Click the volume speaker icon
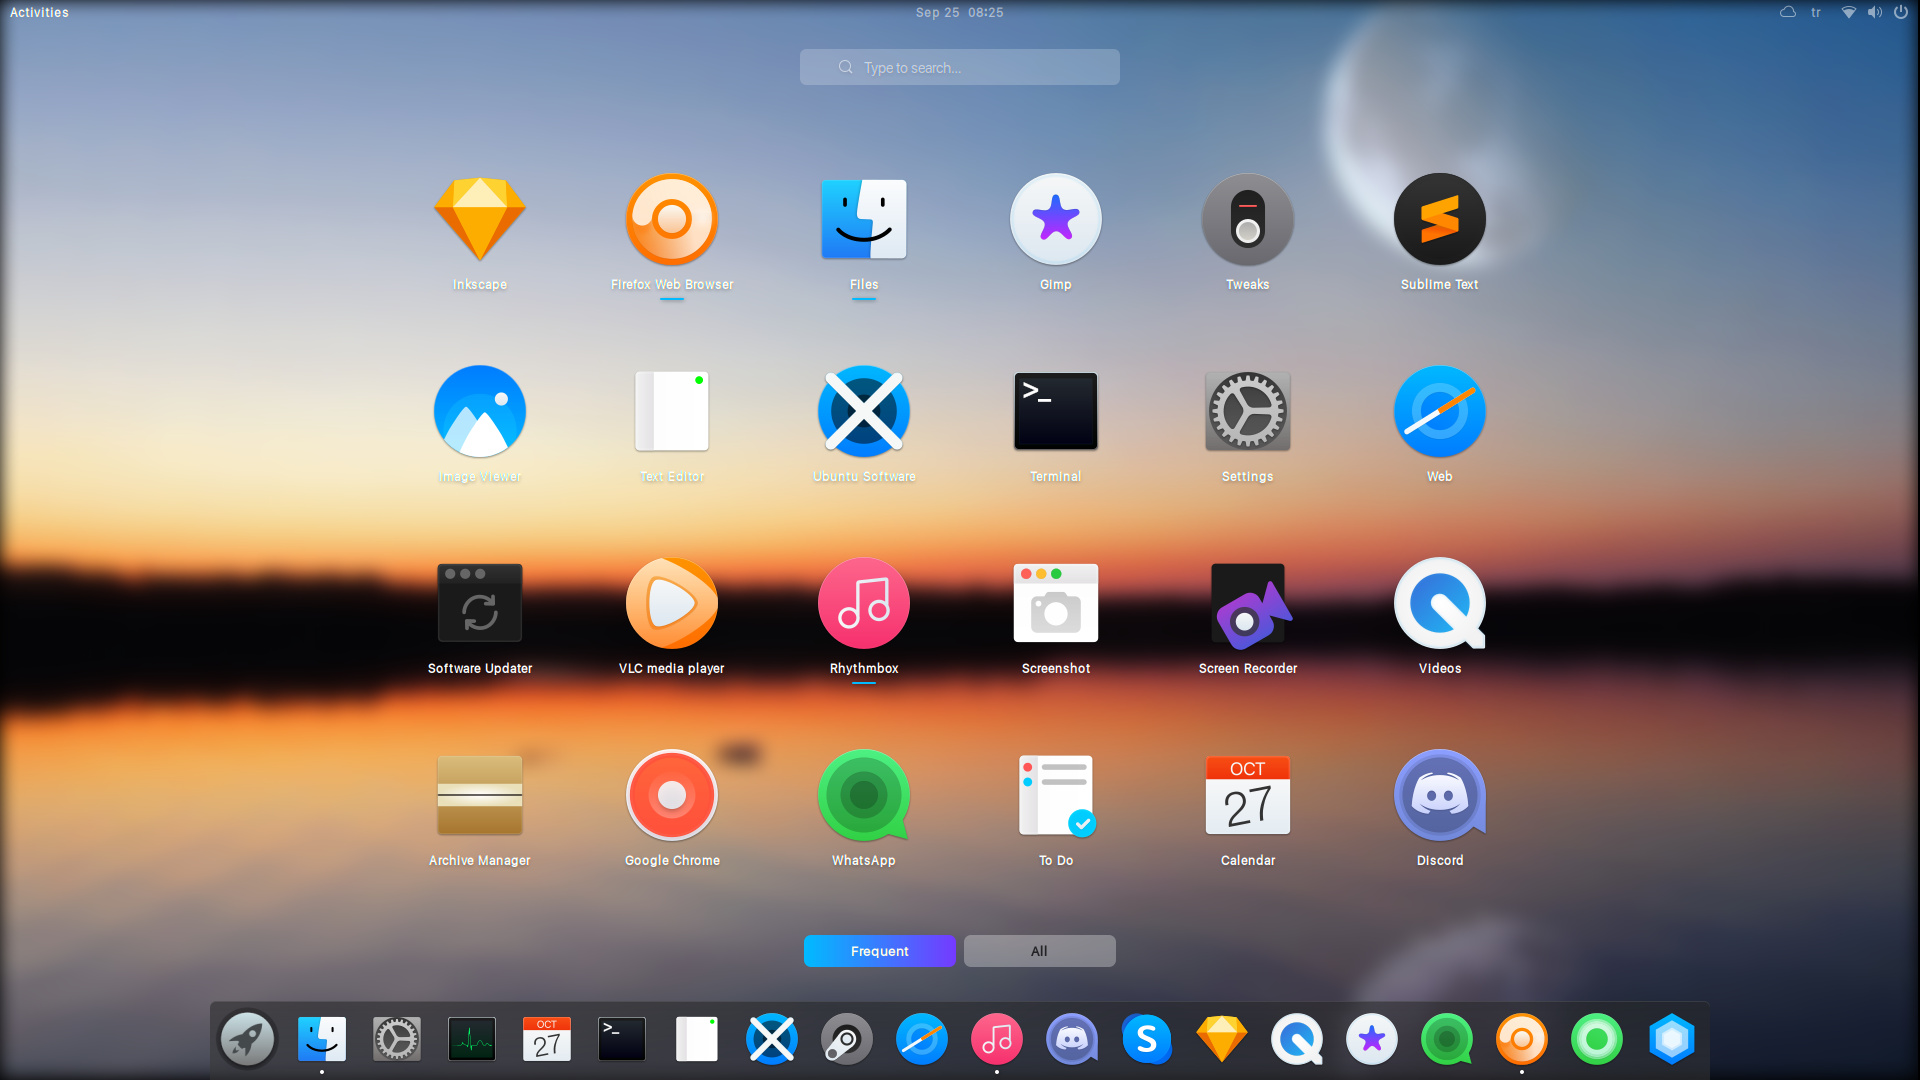1920x1080 pixels. 1875,12
